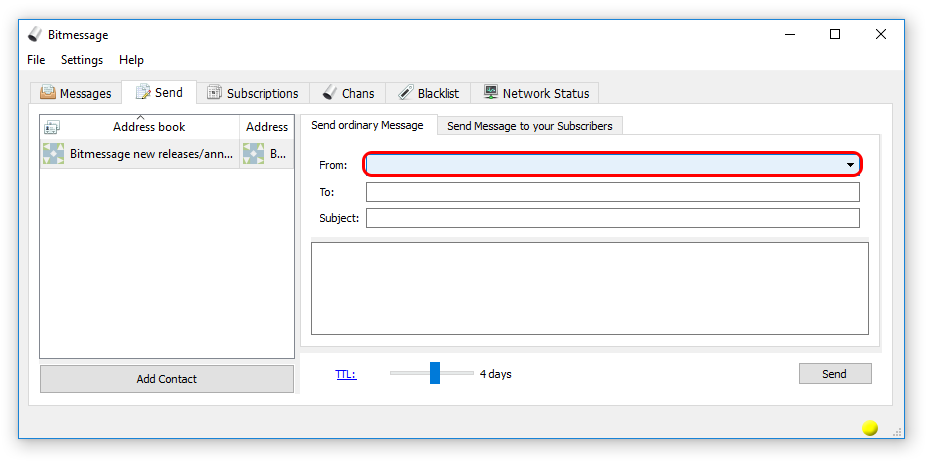Select the Send tab
The height and width of the screenshot is (464, 927).
point(160,92)
